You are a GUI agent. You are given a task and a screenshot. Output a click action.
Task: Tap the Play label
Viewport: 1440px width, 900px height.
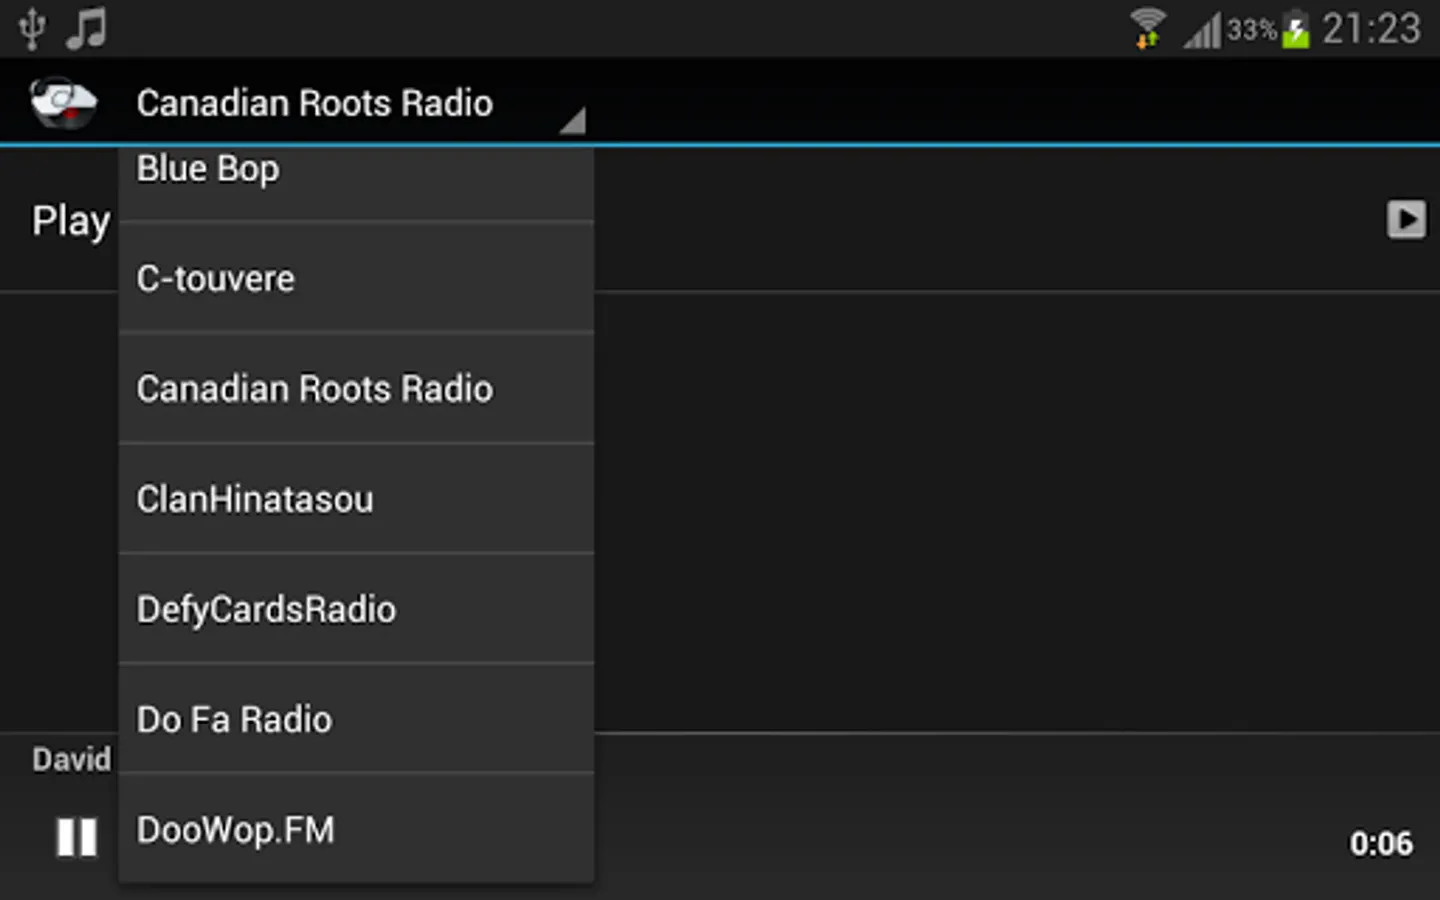(71, 221)
